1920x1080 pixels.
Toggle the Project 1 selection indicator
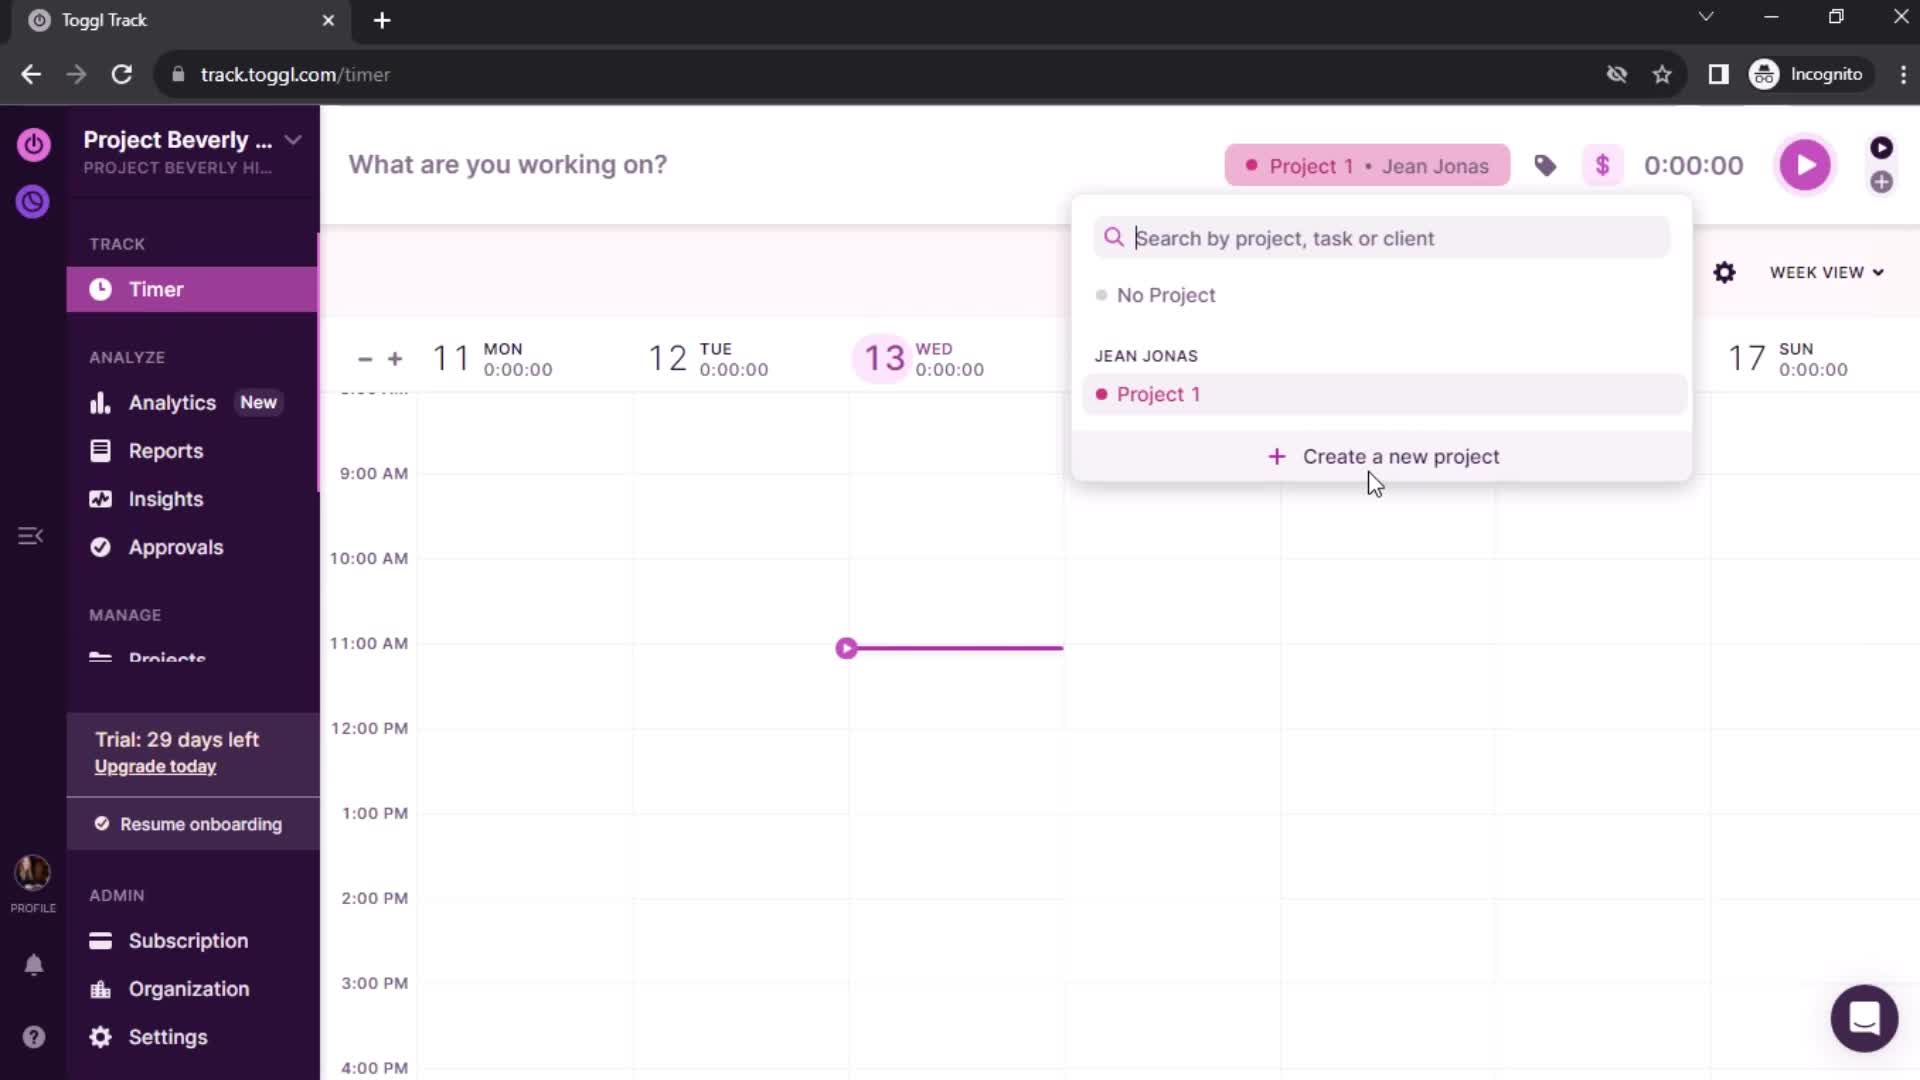1102,394
